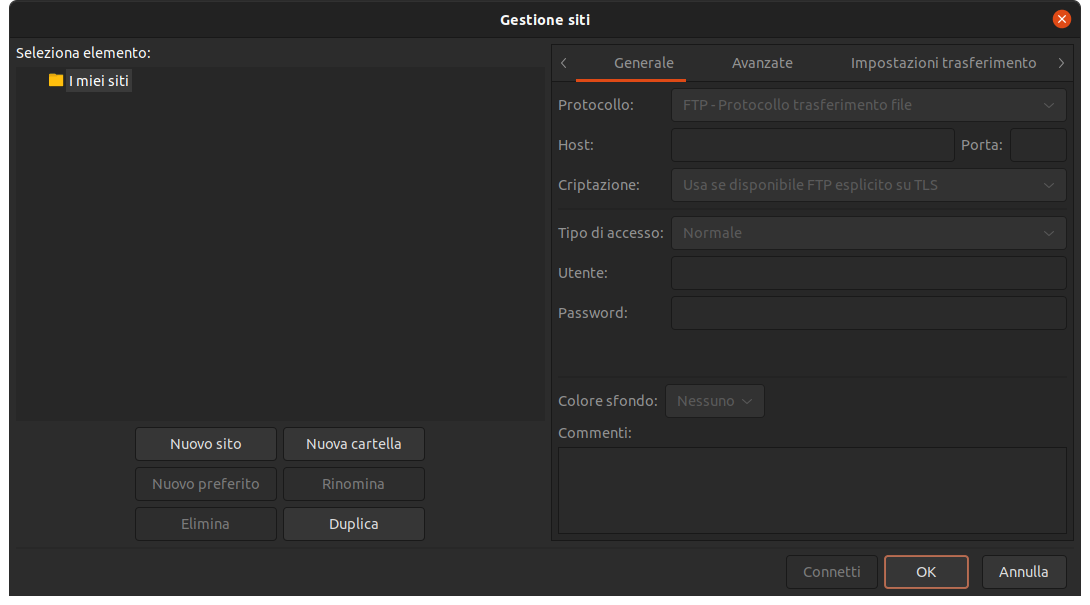The image size is (1090, 605).
Task: Click inside the Host input field
Action: [x=812, y=145]
